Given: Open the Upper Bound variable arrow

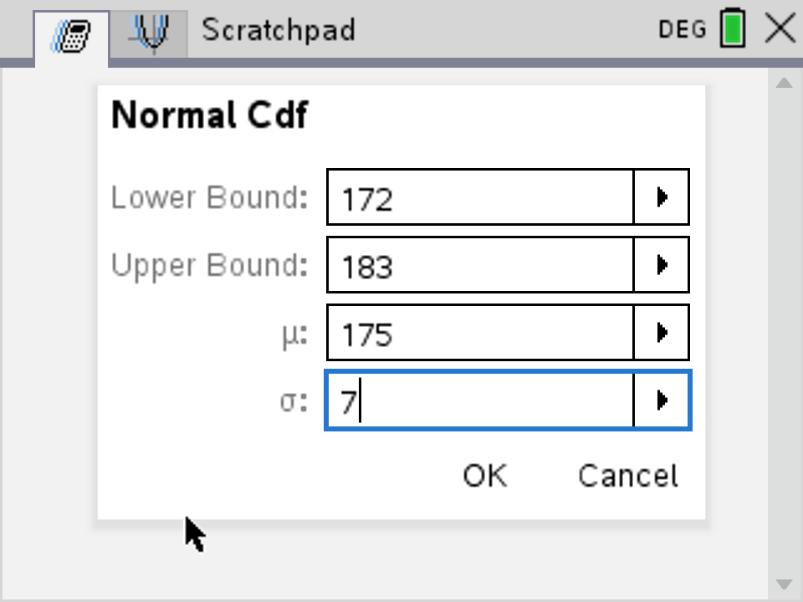Looking at the screenshot, I should (661, 265).
